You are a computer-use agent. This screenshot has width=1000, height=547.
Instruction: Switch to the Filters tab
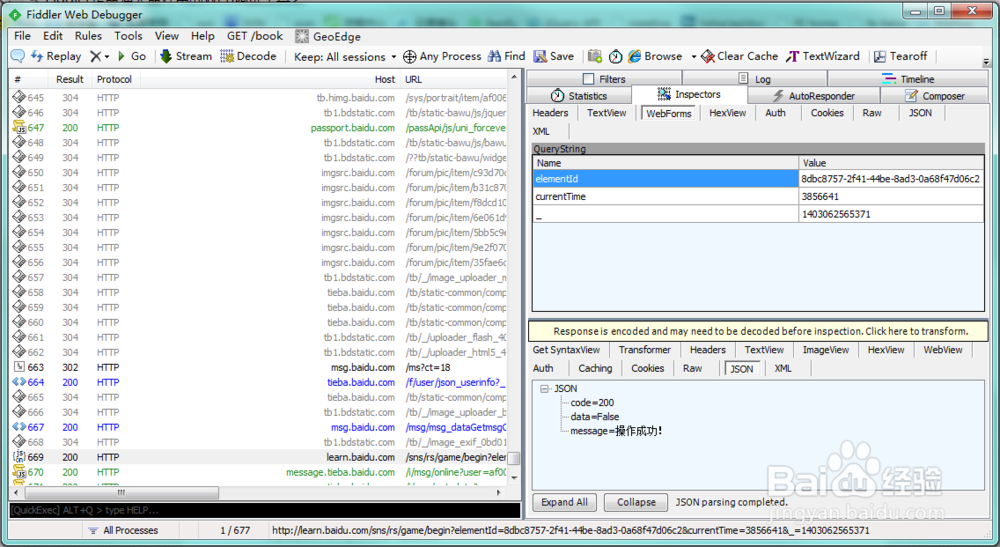(x=604, y=78)
